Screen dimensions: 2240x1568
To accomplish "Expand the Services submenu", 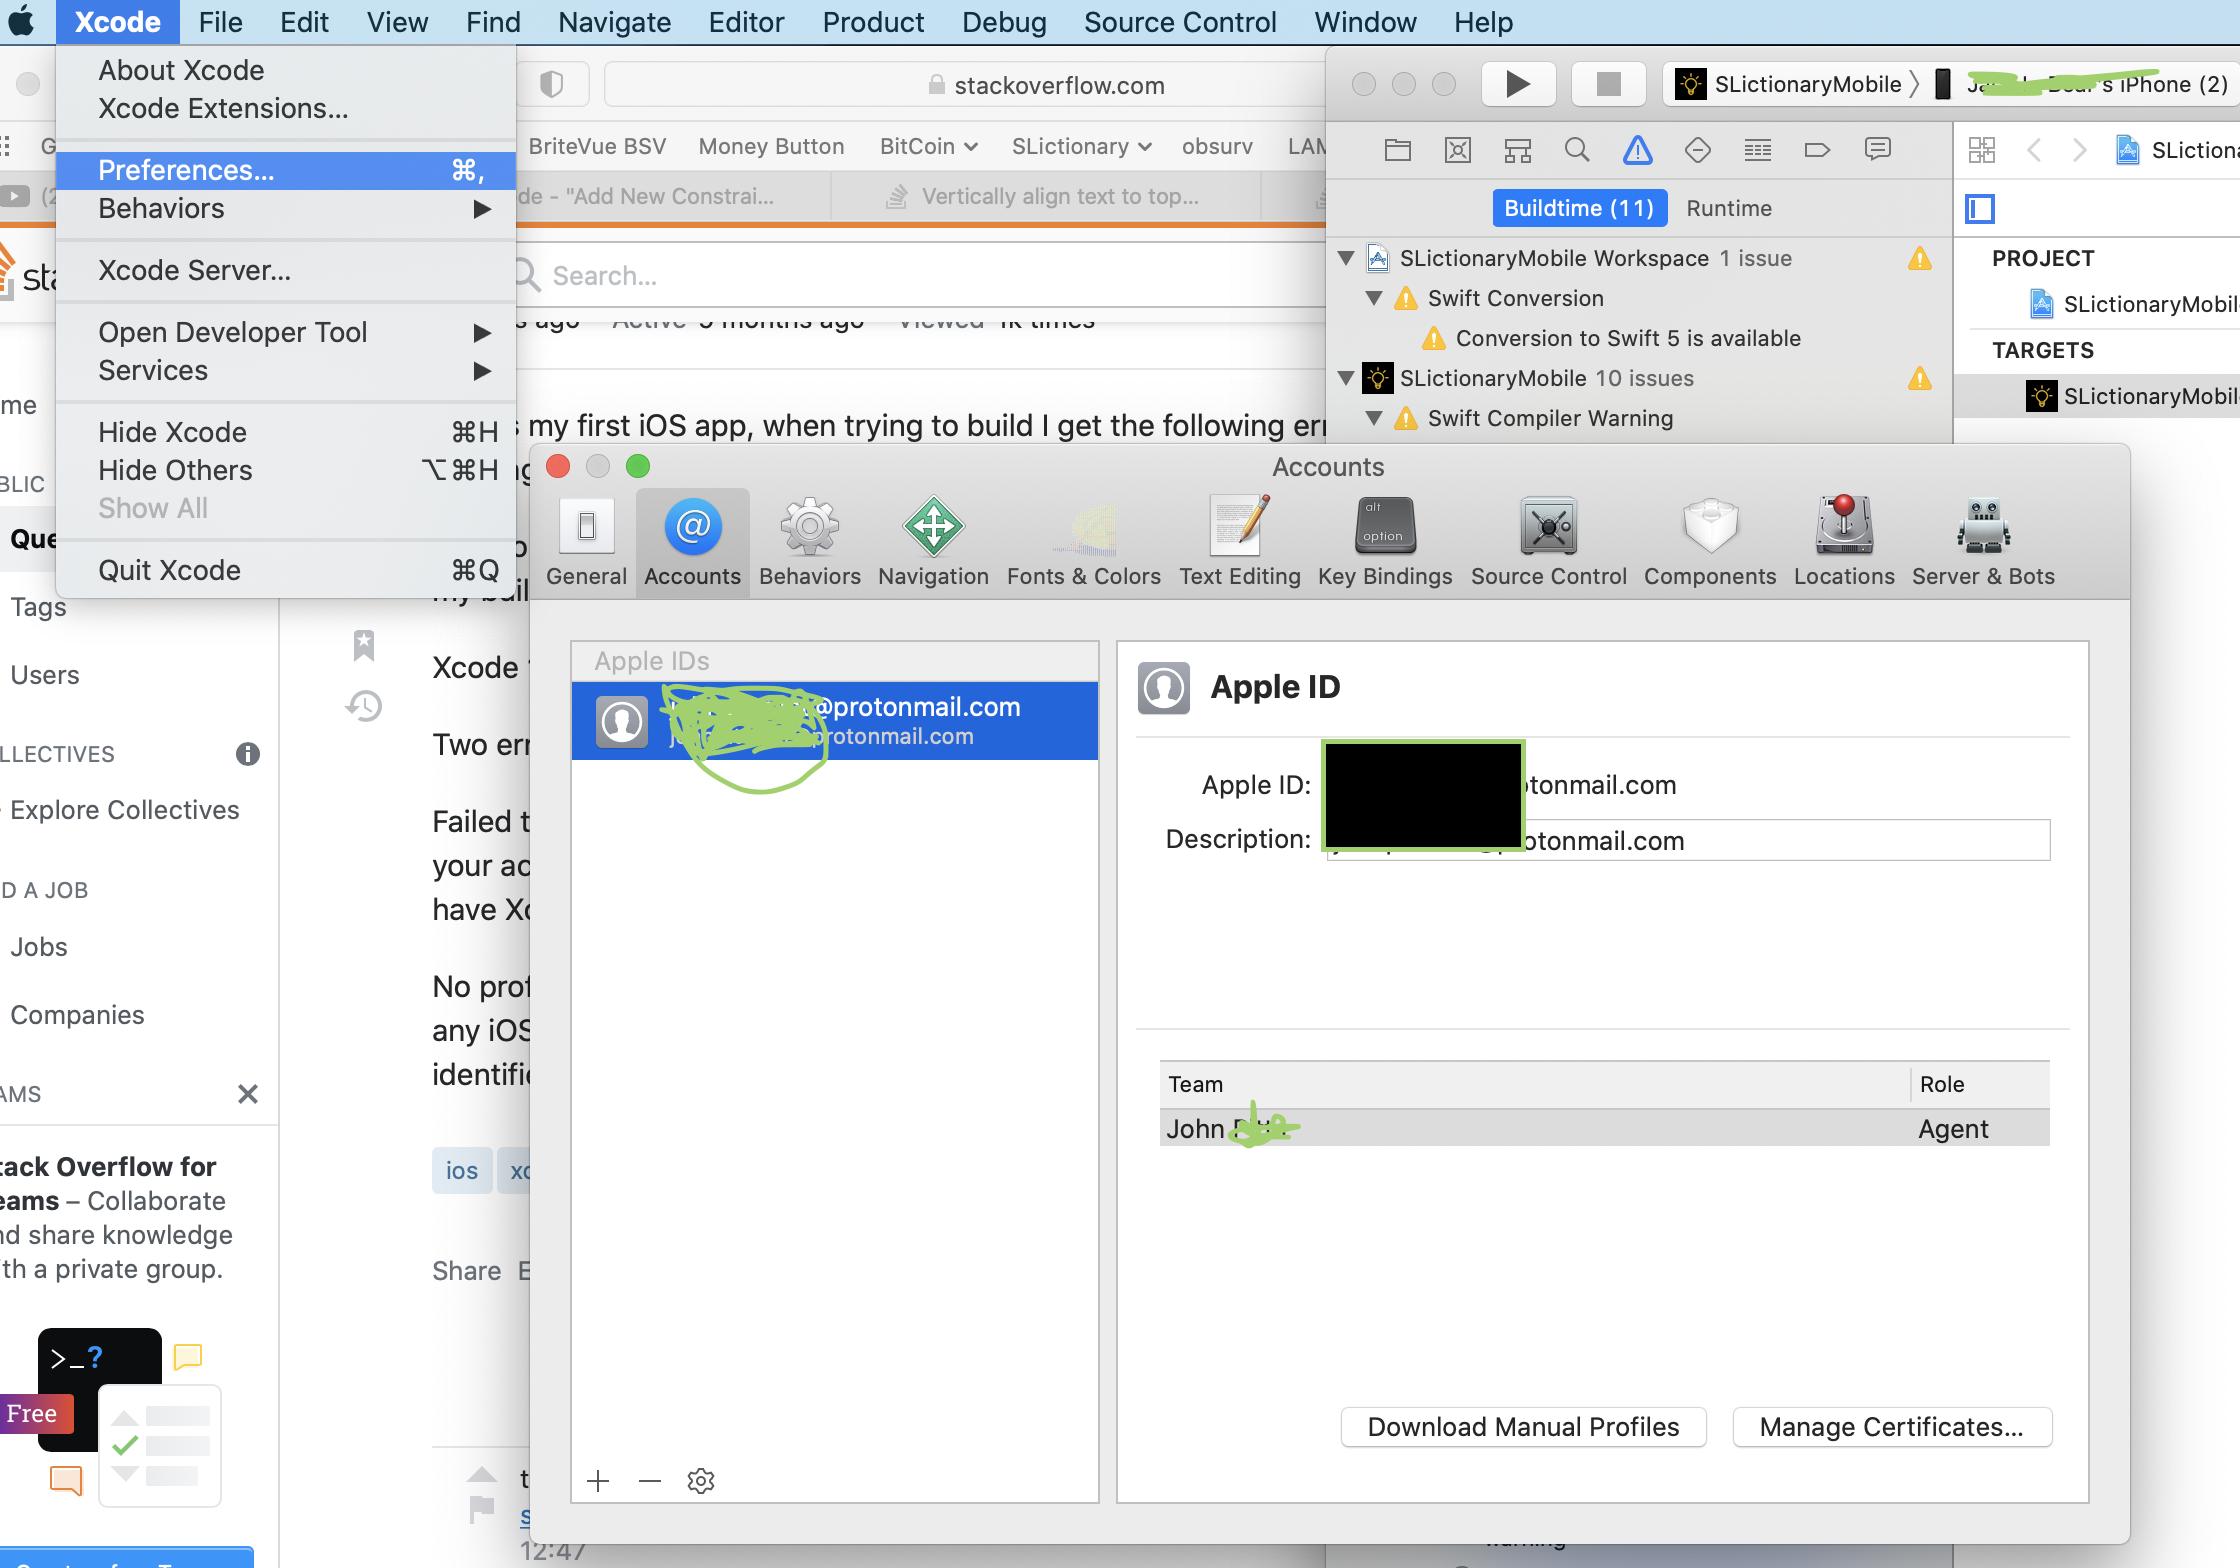I will pyautogui.click(x=286, y=370).
